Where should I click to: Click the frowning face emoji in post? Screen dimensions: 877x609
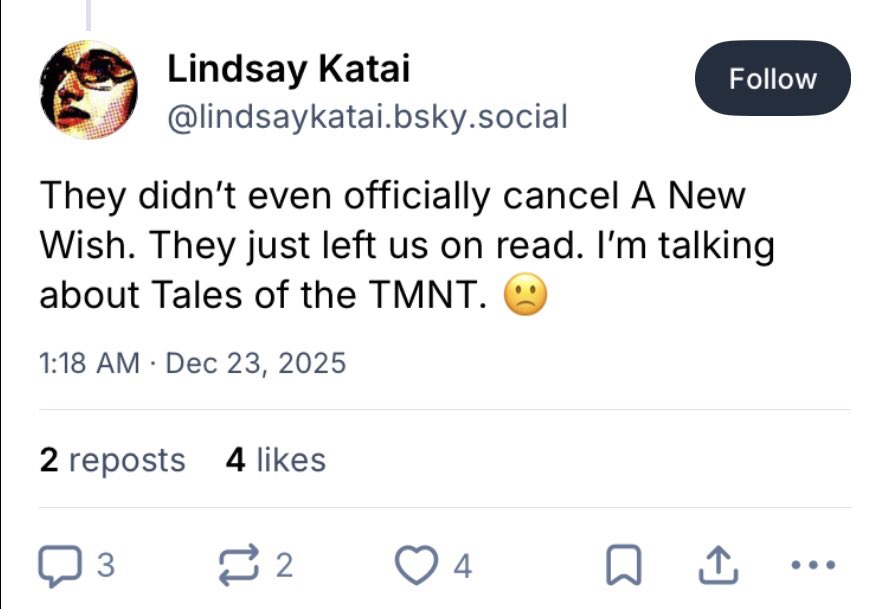[x=526, y=295]
